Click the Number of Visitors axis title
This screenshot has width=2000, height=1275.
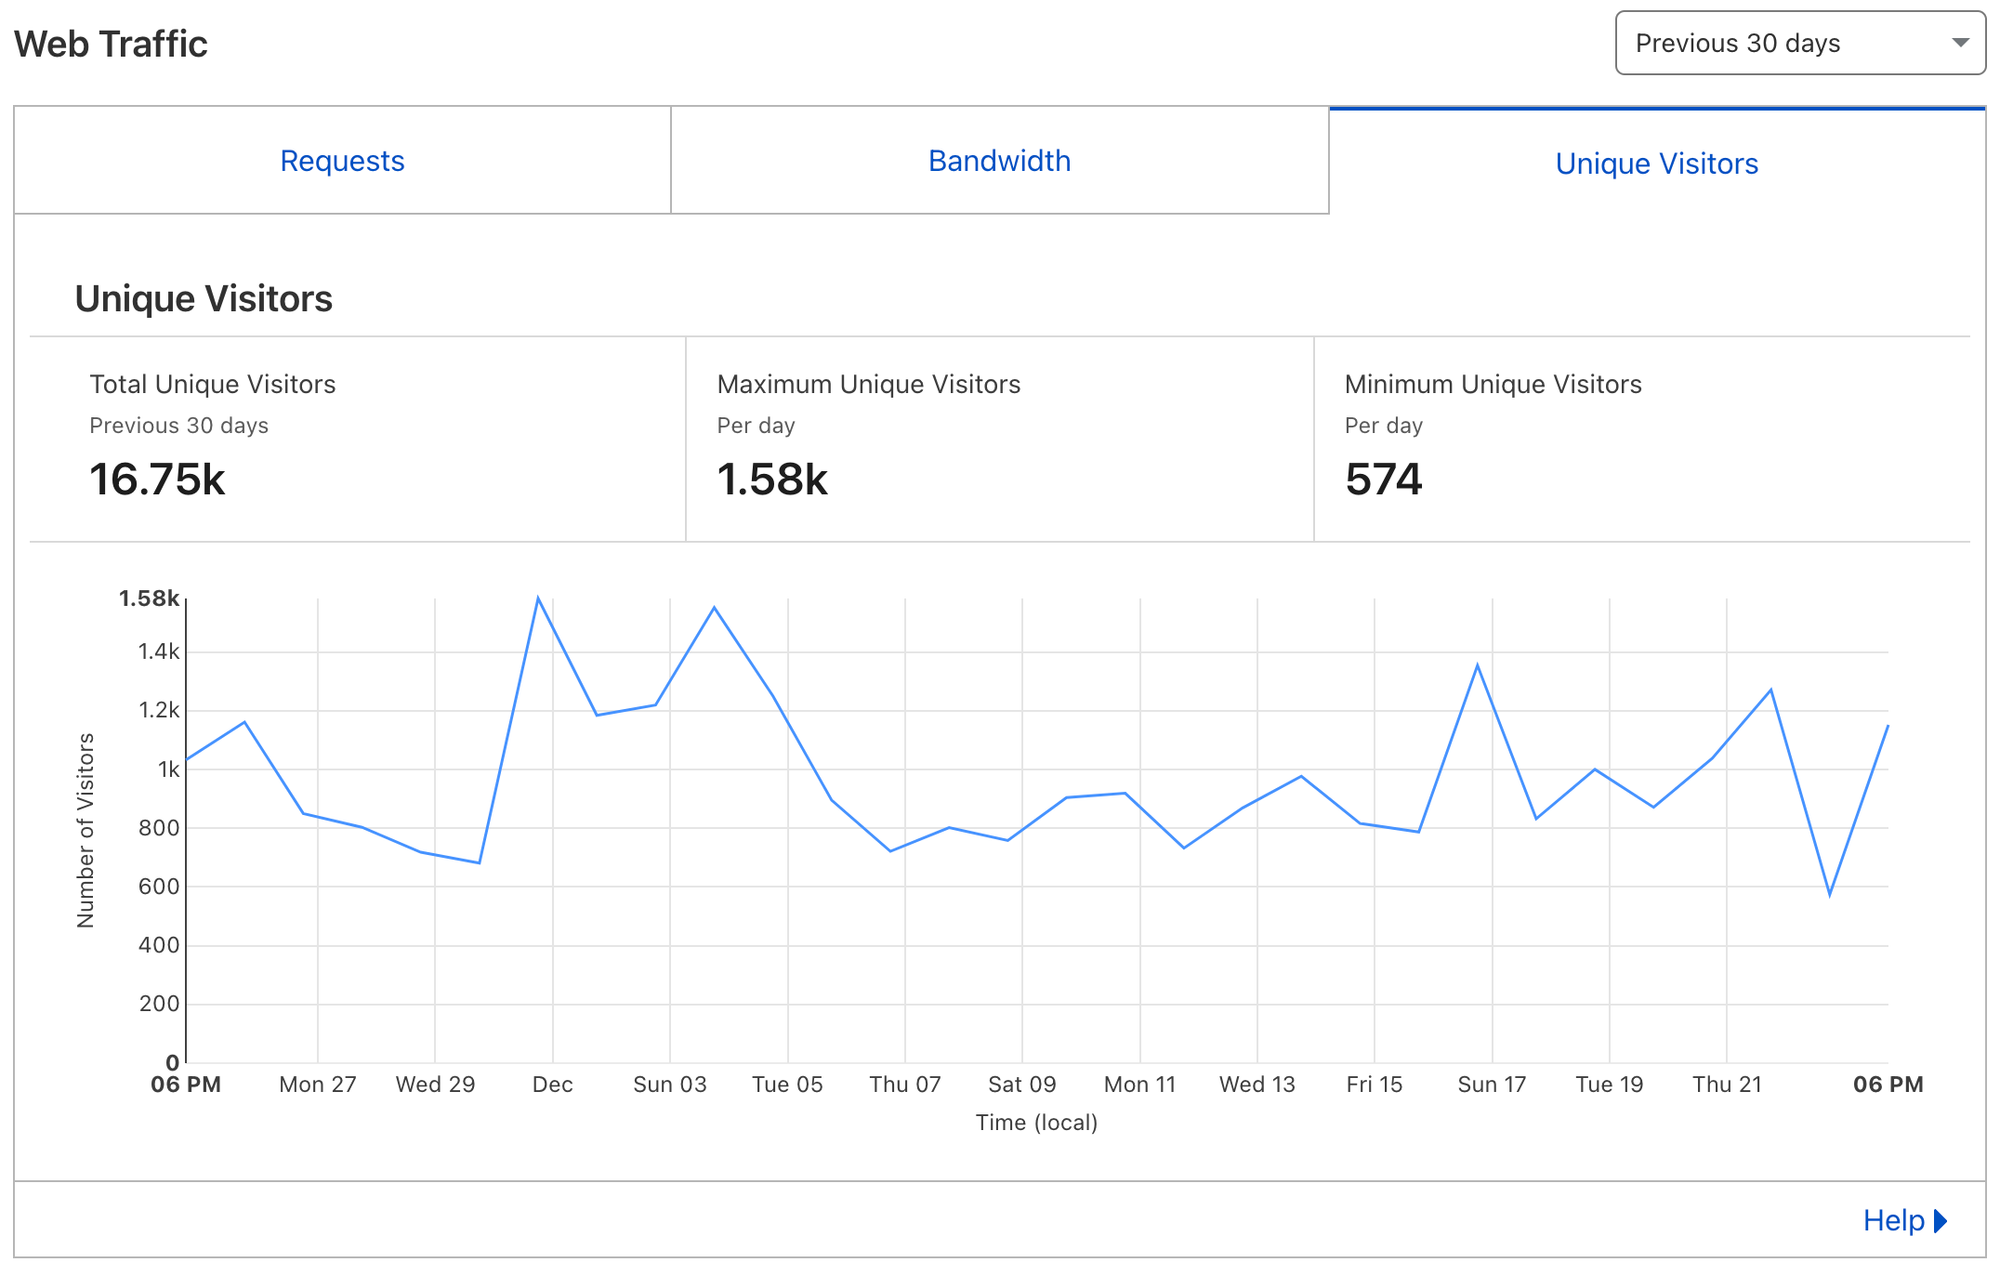[86, 830]
